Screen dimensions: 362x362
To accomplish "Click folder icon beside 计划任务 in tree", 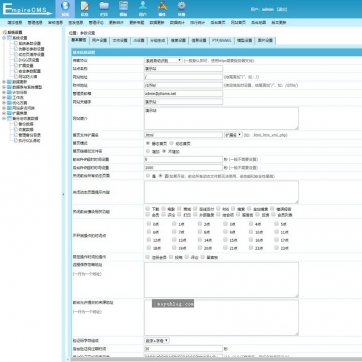I will click(x=9, y=92).
